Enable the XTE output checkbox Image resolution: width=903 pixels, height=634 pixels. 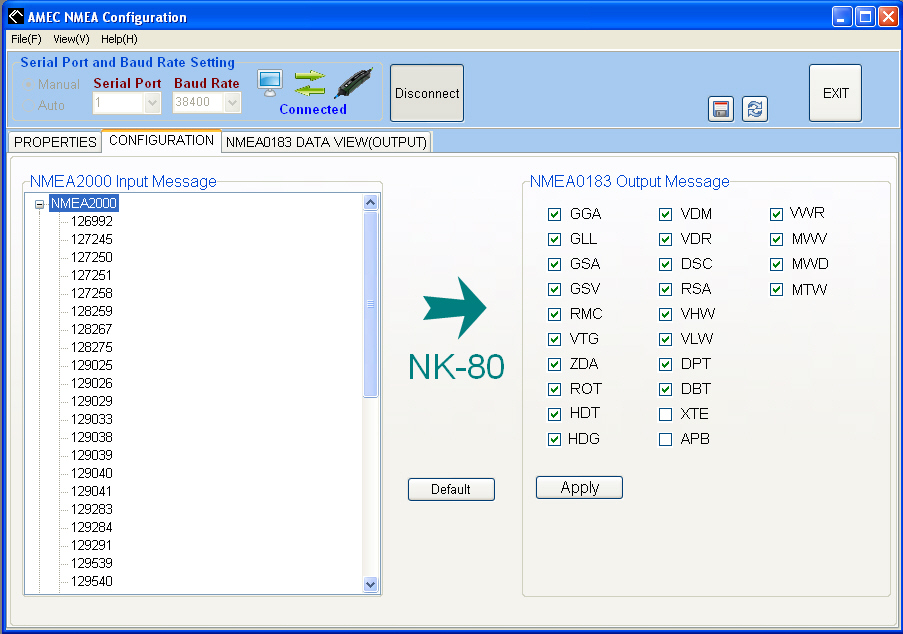665,414
